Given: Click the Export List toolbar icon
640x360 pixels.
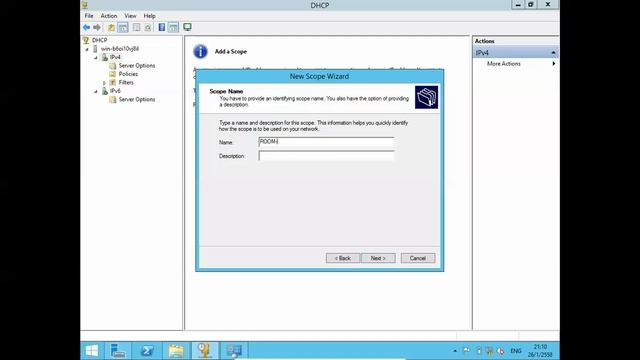Looking at the screenshot, I should (136, 27).
